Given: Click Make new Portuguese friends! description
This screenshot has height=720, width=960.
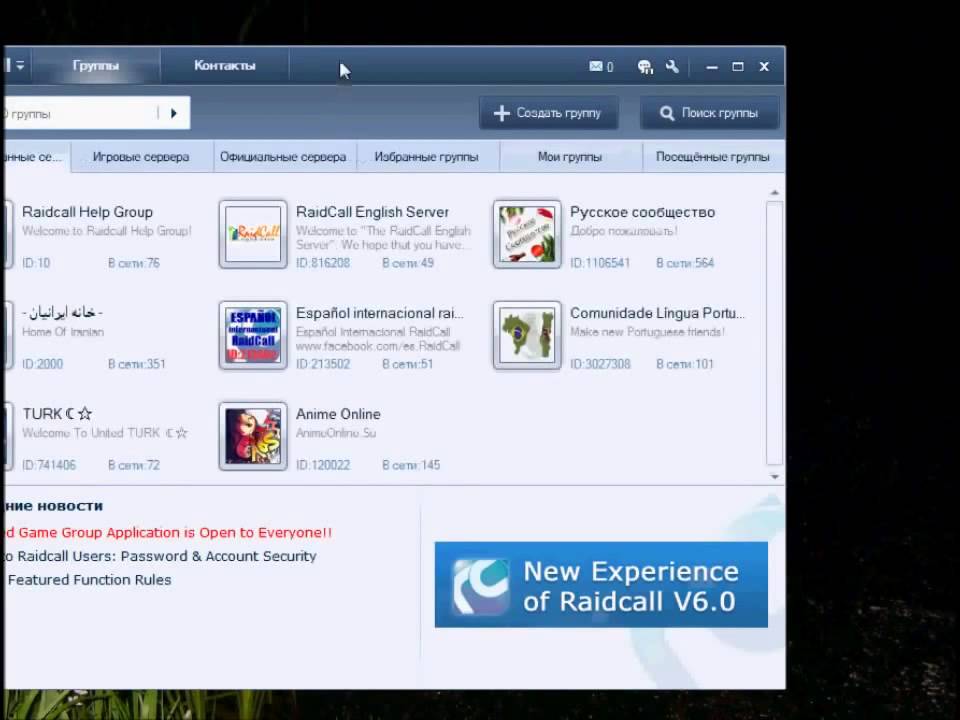Looking at the screenshot, I should 647,332.
